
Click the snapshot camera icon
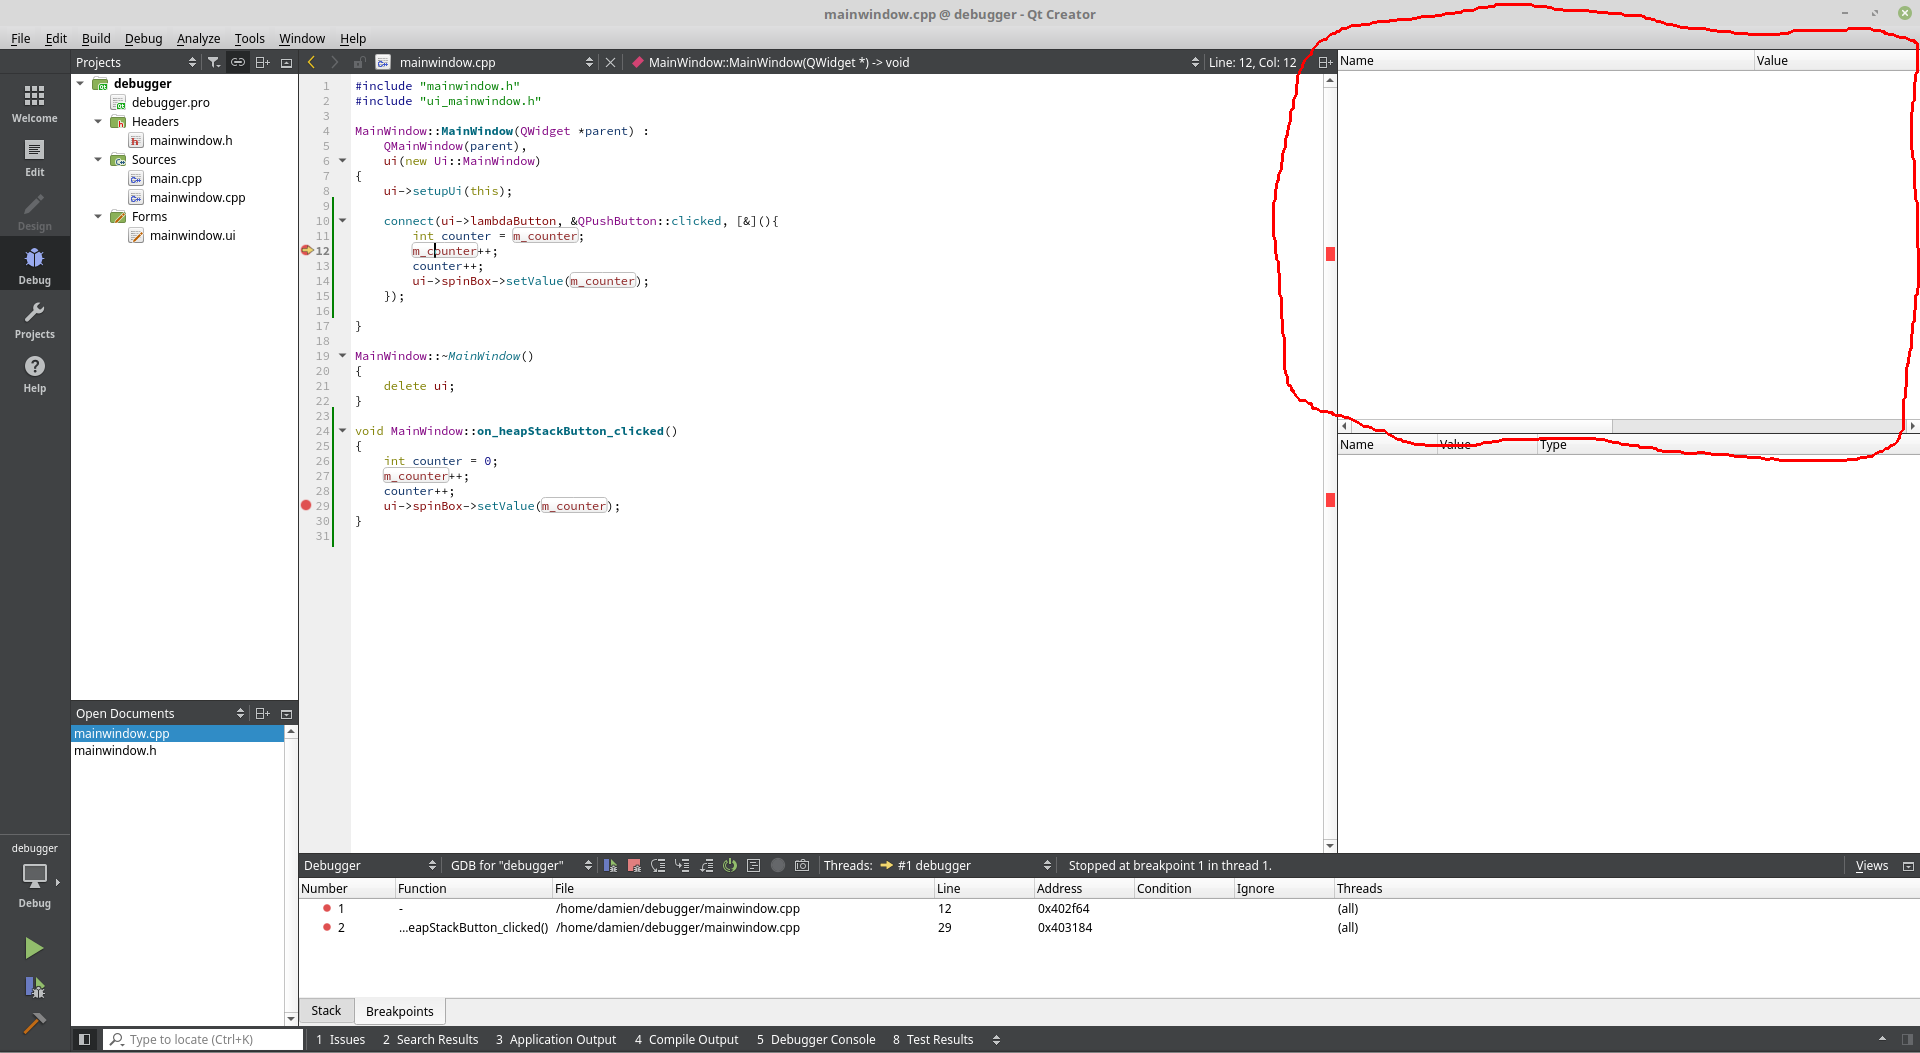802,865
